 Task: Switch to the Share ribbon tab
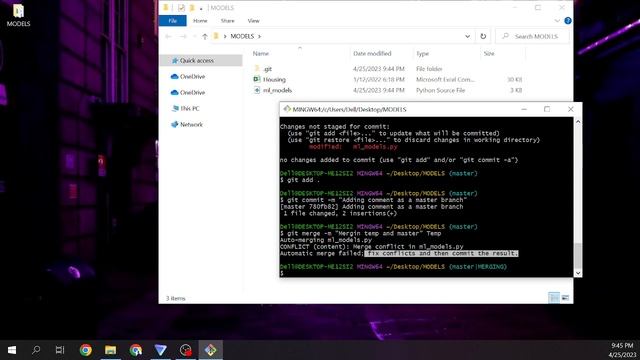[227, 21]
